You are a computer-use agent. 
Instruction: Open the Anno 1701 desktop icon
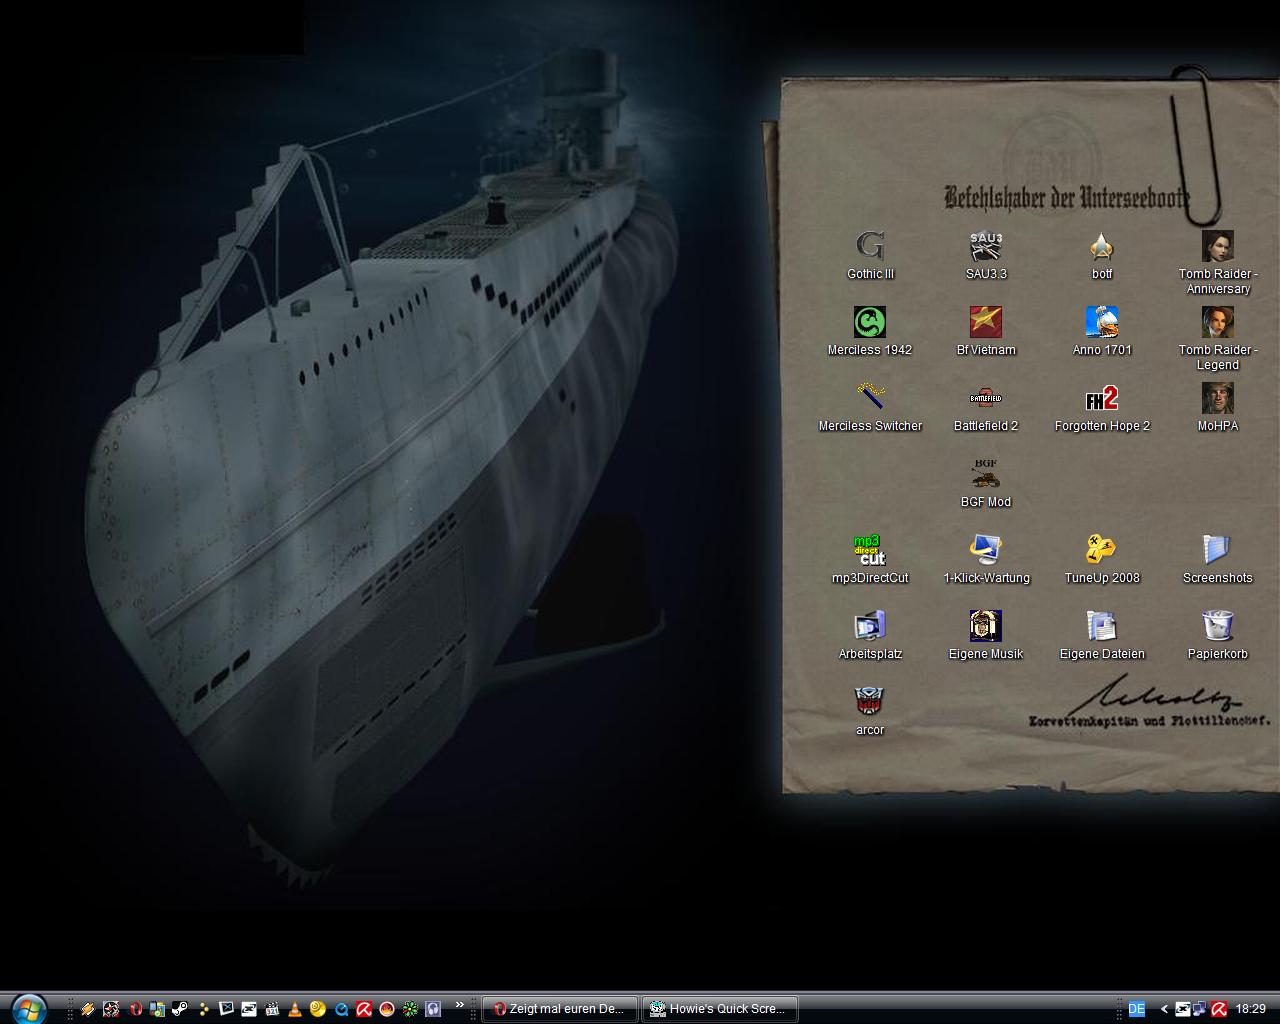pos(1102,332)
